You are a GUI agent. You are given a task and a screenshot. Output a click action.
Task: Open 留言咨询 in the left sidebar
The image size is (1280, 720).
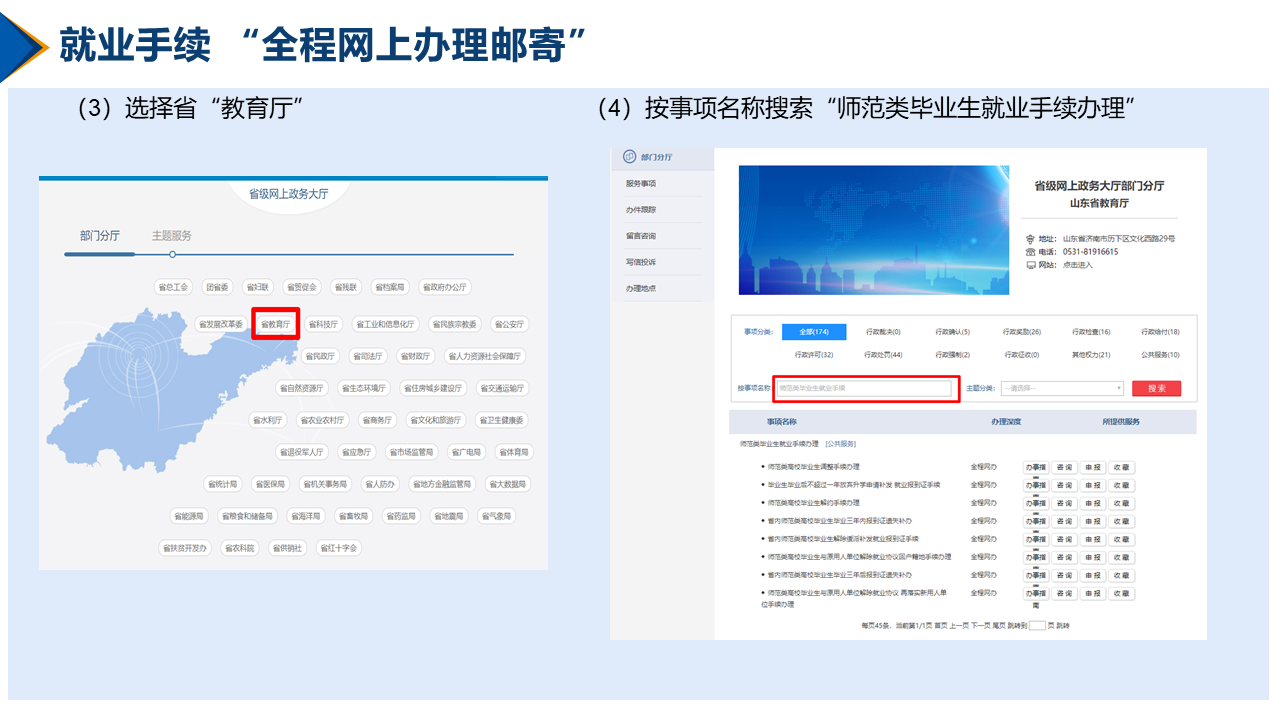[x=641, y=236]
